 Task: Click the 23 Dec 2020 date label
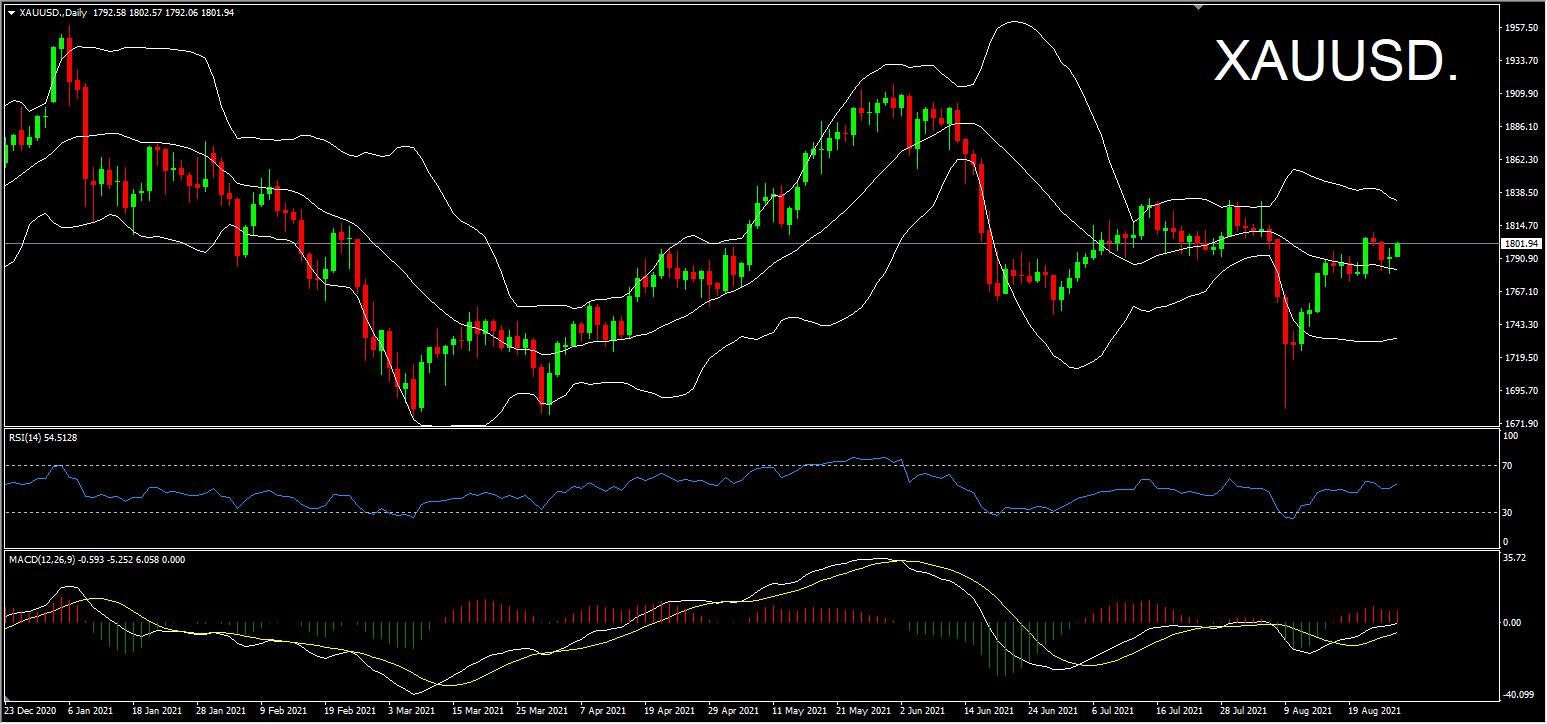tap(32, 711)
